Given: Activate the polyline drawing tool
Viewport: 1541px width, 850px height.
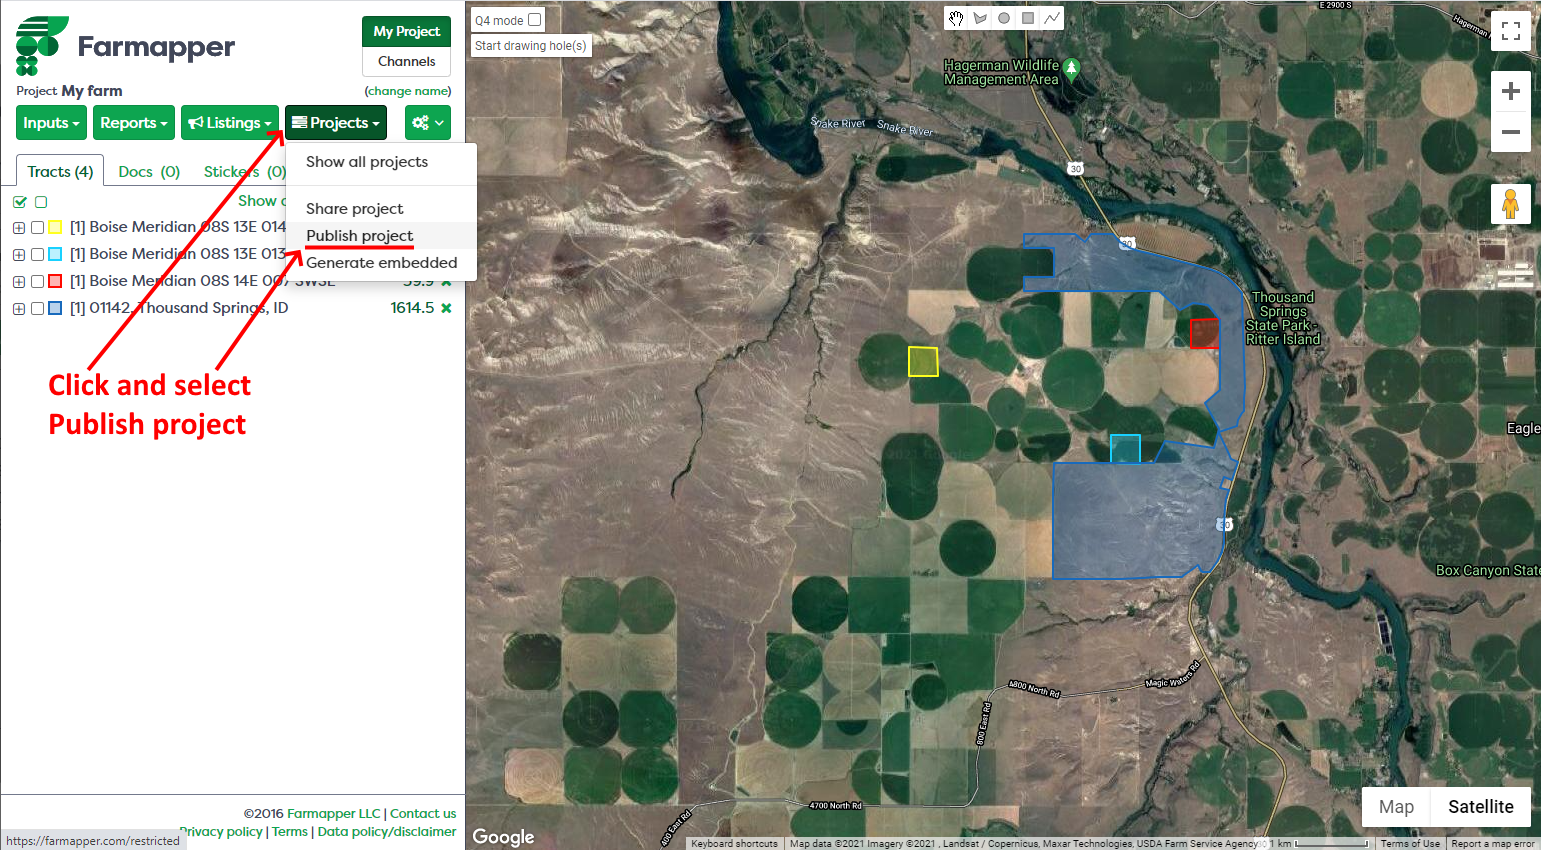Looking at the screenshot, I should [1052, 18].
